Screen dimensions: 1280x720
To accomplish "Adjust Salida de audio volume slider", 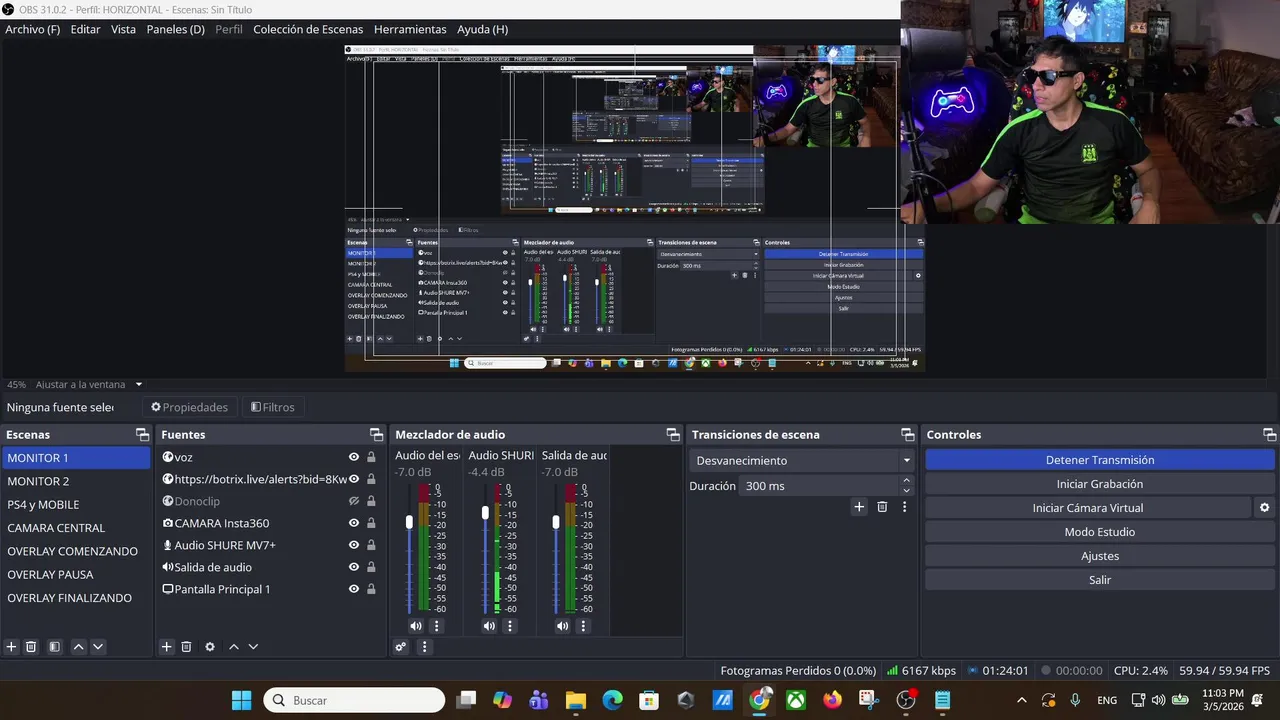I will (x=556, y=522).
